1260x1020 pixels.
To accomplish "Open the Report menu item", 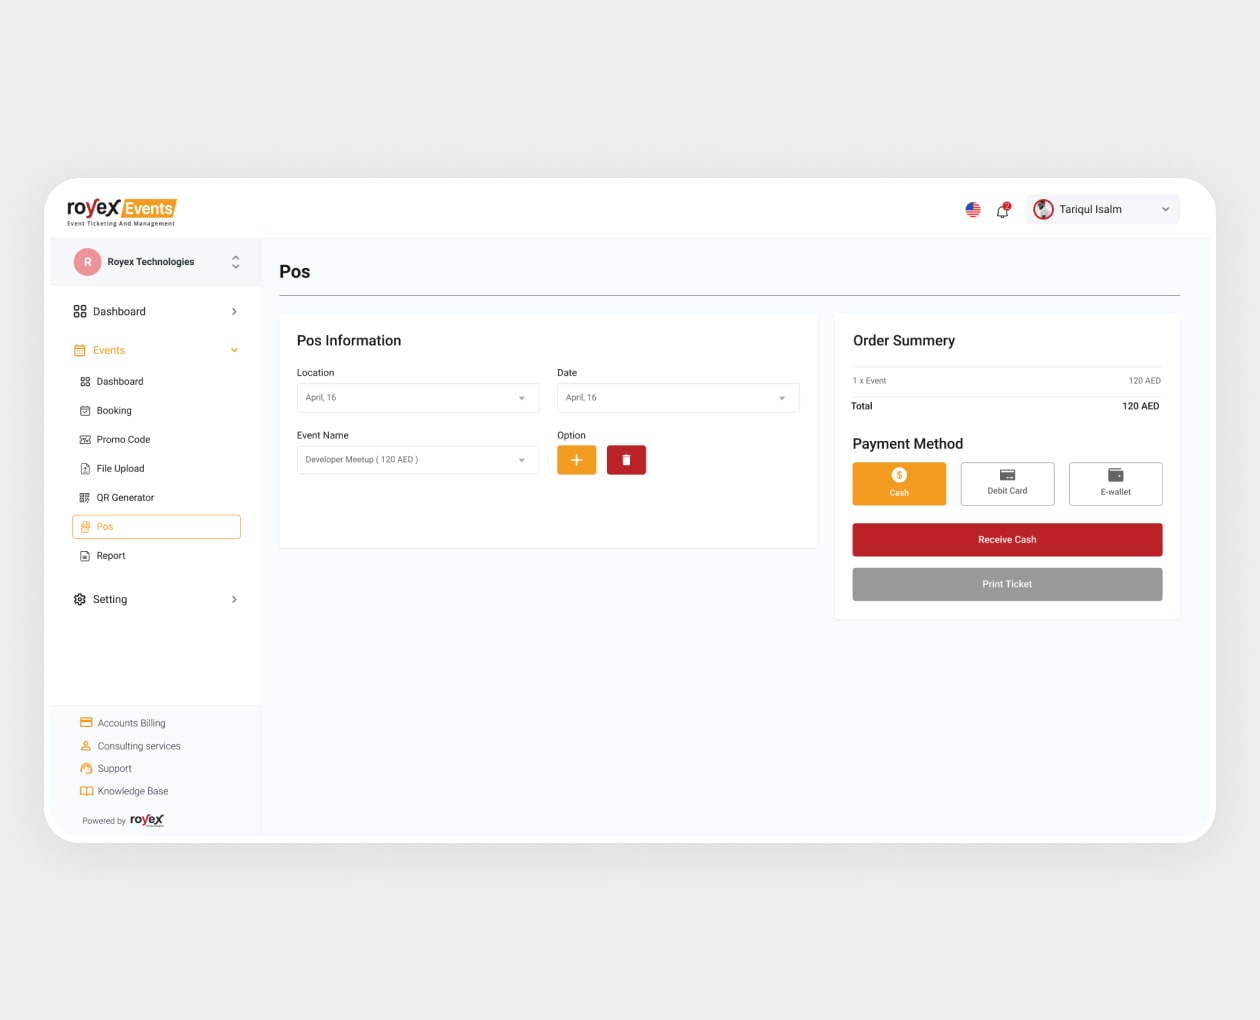I will pyautogui.click(x=111, y=556).
